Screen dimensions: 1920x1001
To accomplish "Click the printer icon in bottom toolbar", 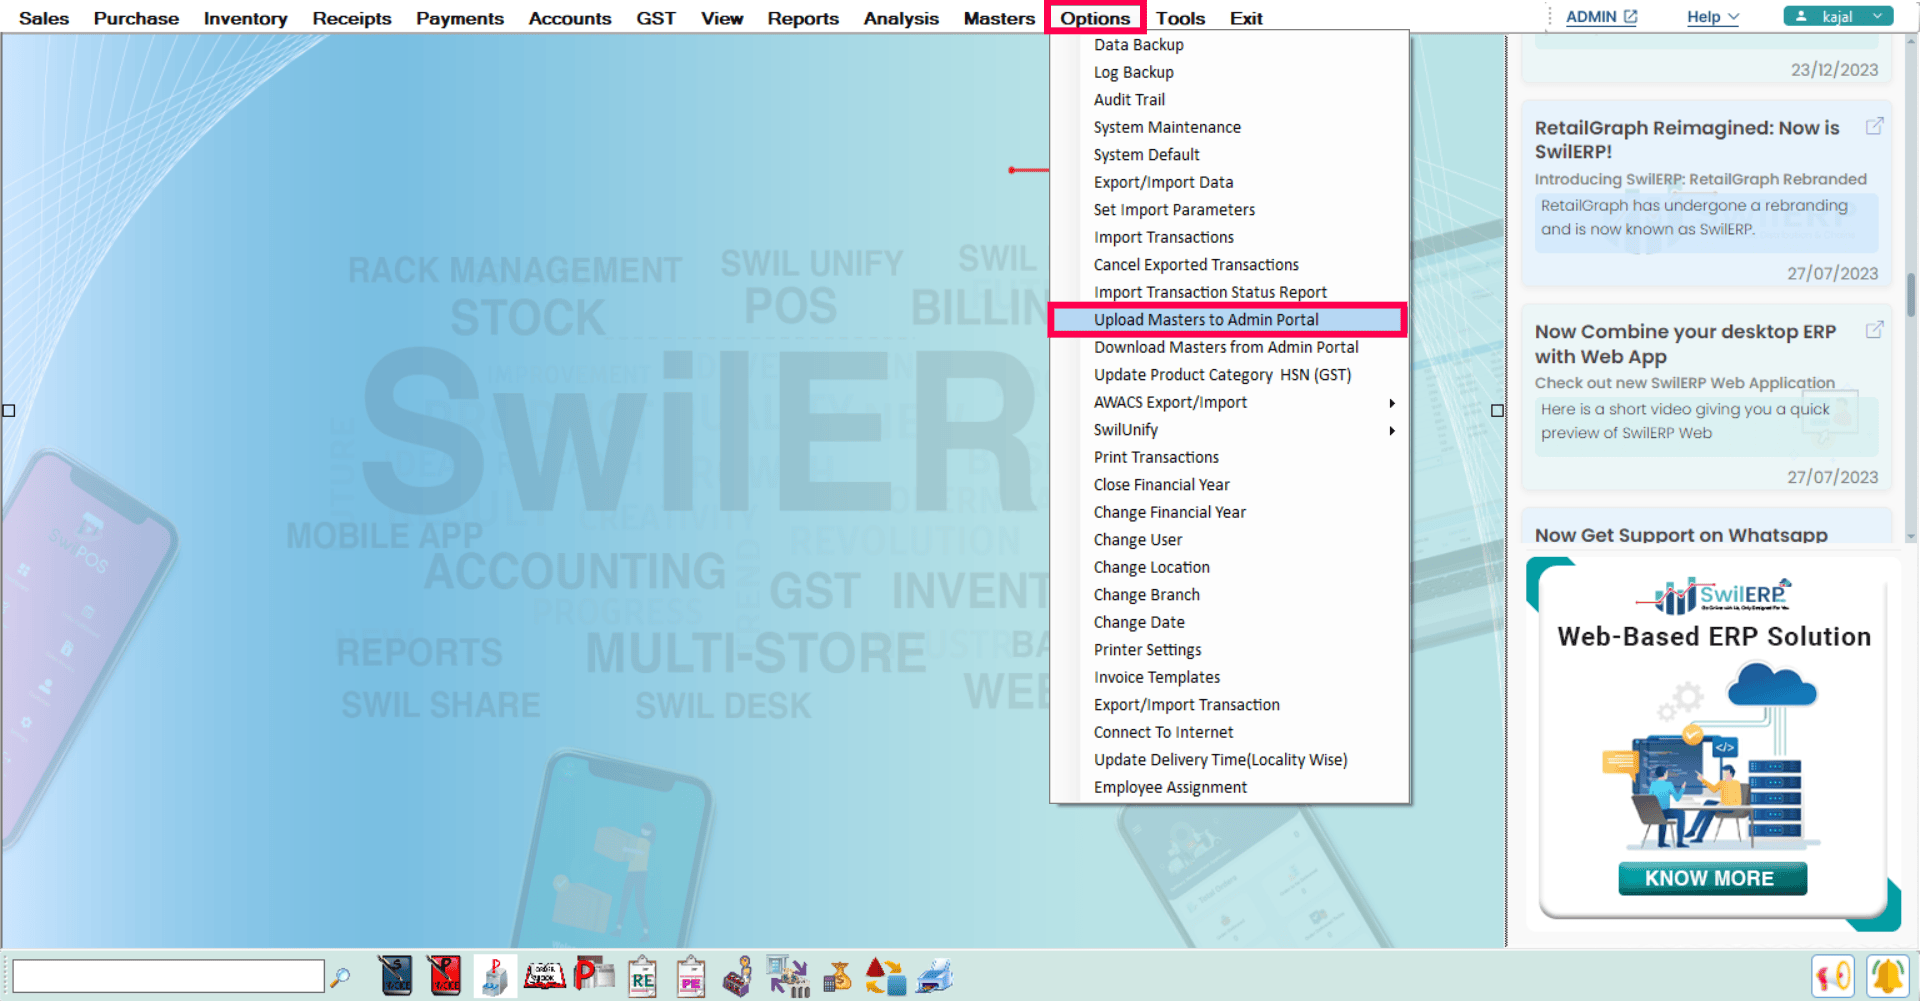I will pyautogui.click(x=934, y=976).
